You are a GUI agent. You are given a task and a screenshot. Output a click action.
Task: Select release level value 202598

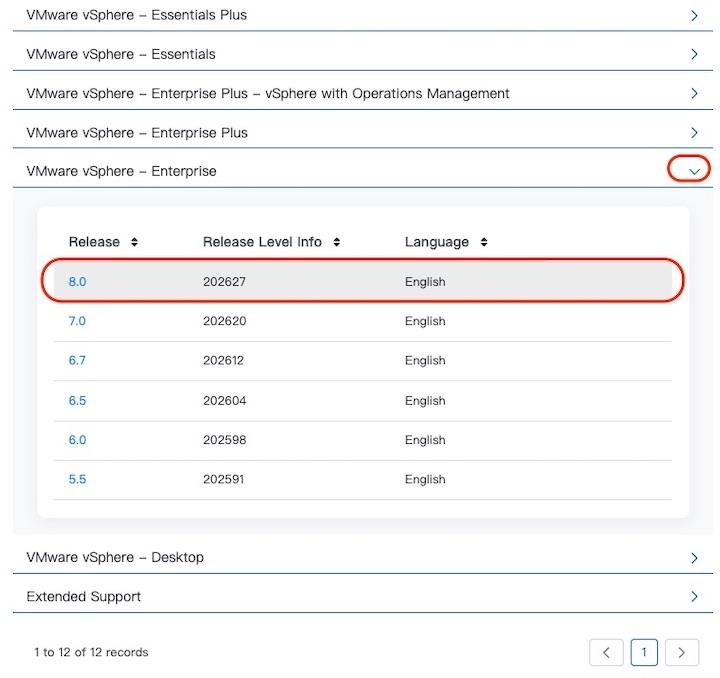coord(225,440)
